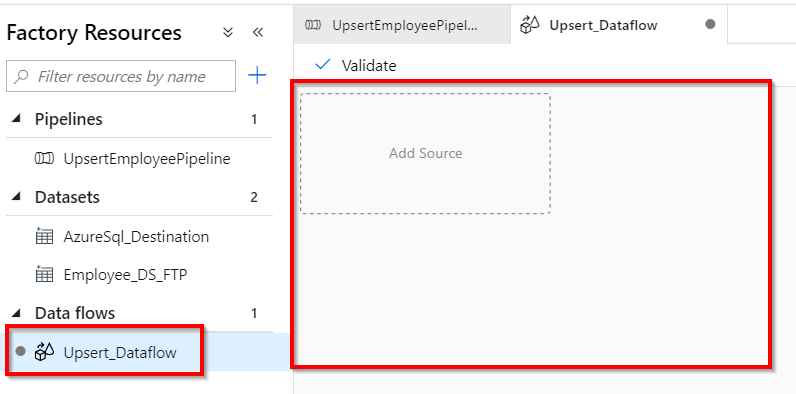
Task: Click the data flow icon on Upsert_Dataflow tab
Action: coord(529,24)
